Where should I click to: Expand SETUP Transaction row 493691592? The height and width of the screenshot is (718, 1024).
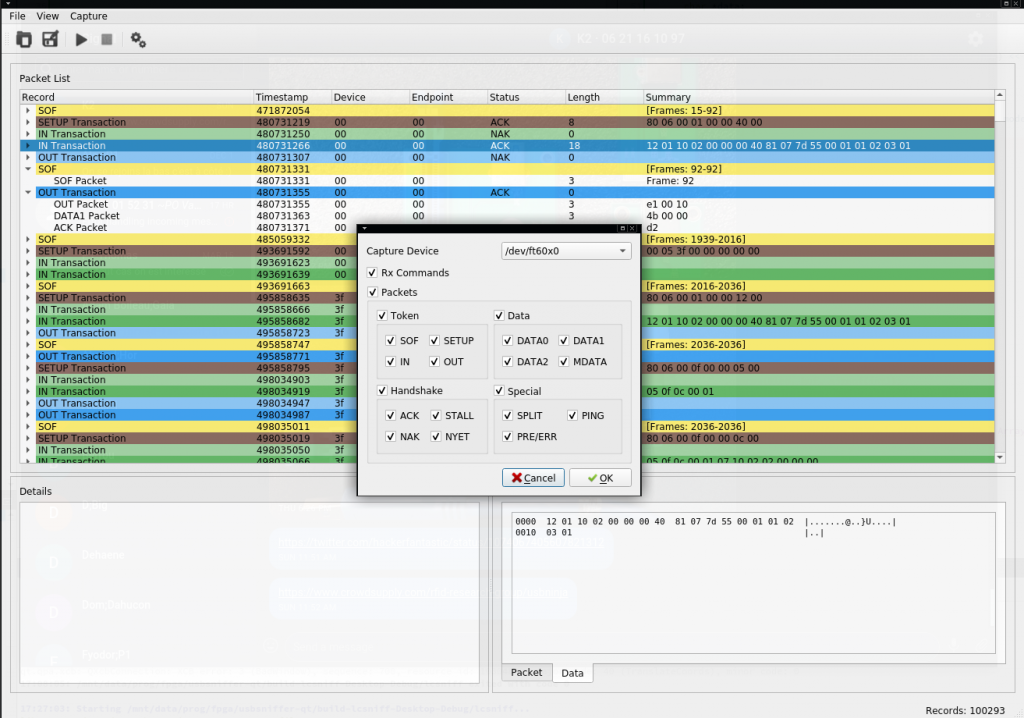[28, 251]
